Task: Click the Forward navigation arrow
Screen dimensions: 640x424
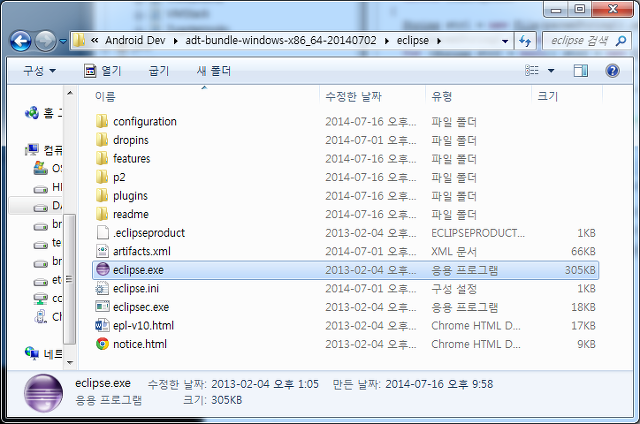Action: pos(45,41)
